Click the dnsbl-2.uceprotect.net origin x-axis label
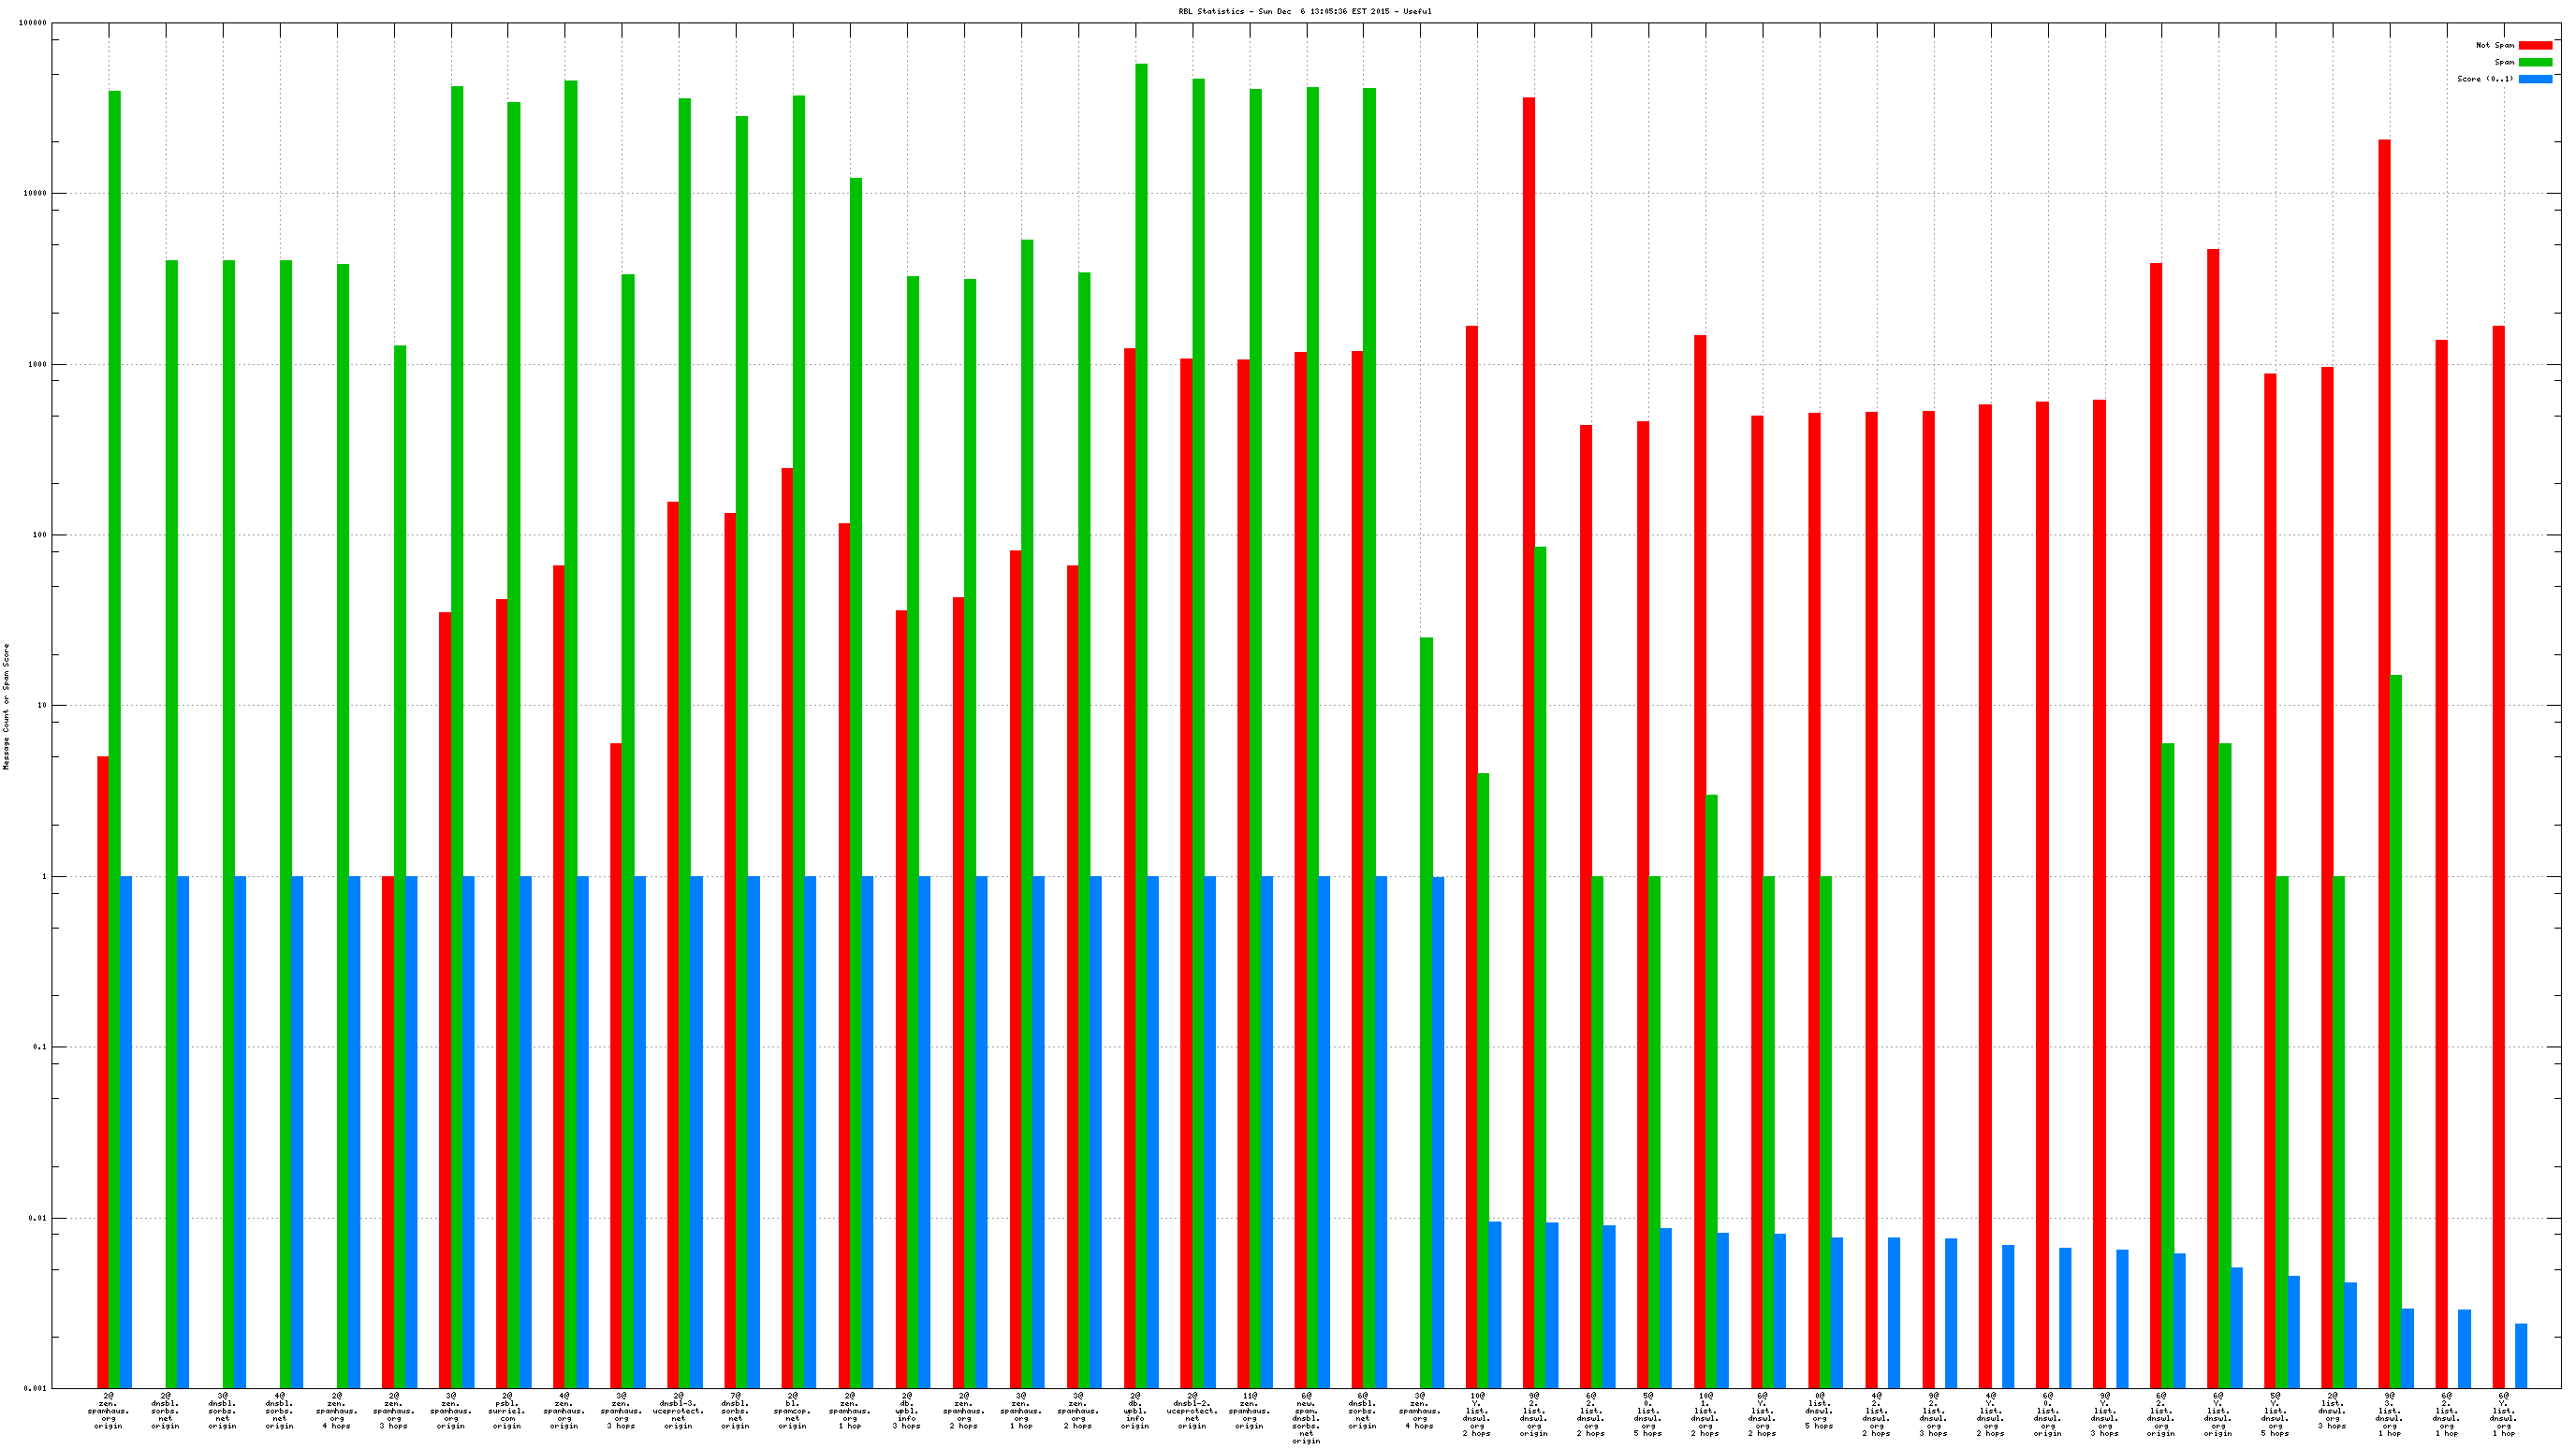This screenshot has height=1449, width=2576. point(1192,1411)
